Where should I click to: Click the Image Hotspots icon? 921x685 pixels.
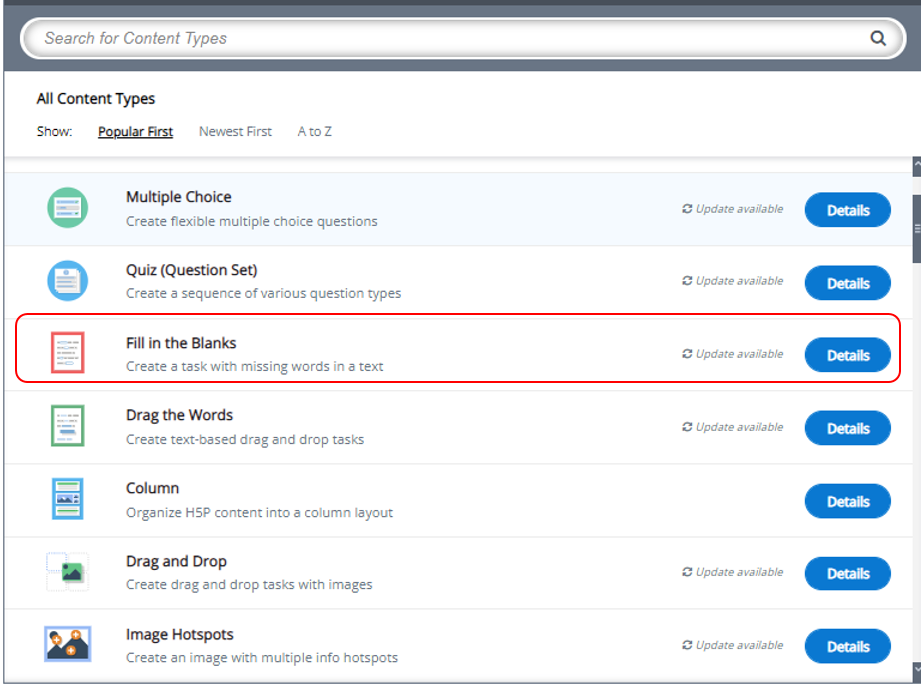click(67, 644)
